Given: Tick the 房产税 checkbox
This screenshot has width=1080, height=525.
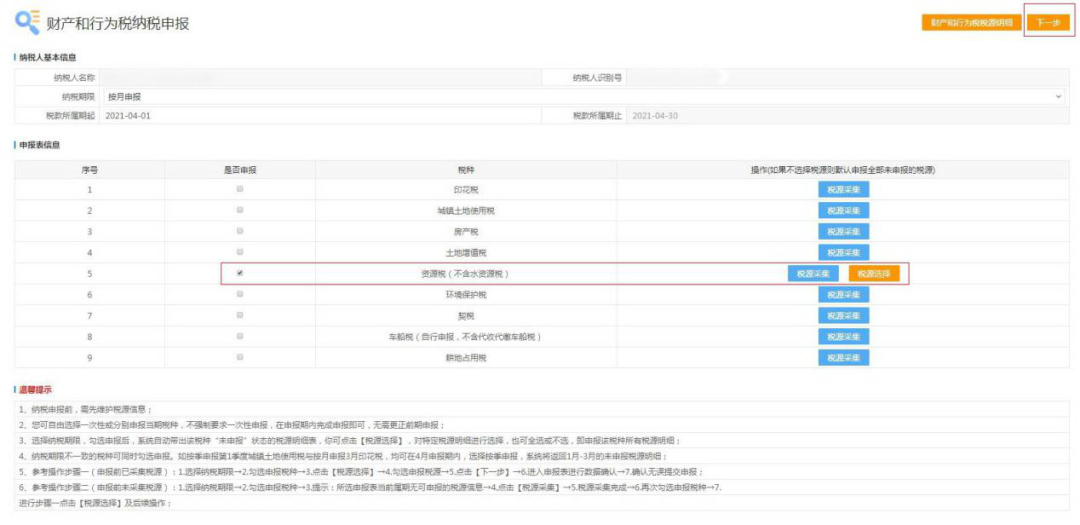Looking at the screenshot, I should click(240, 231).
